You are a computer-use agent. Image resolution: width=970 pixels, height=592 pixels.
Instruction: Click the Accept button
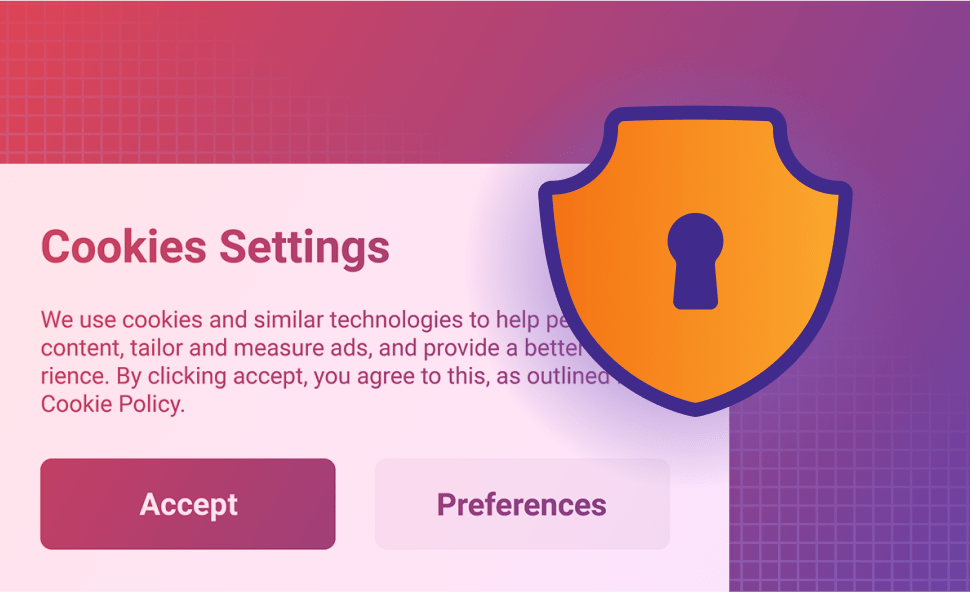188,504
